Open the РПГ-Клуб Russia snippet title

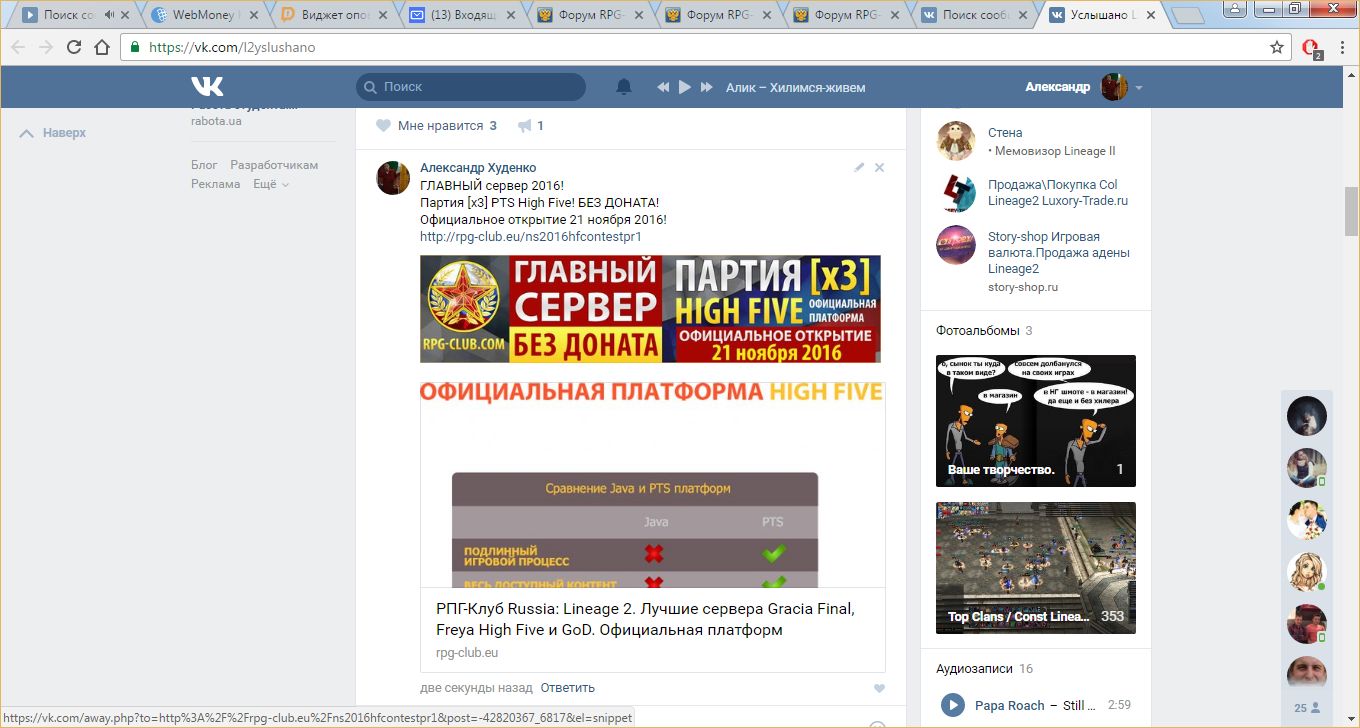click(x=645, y=619)
